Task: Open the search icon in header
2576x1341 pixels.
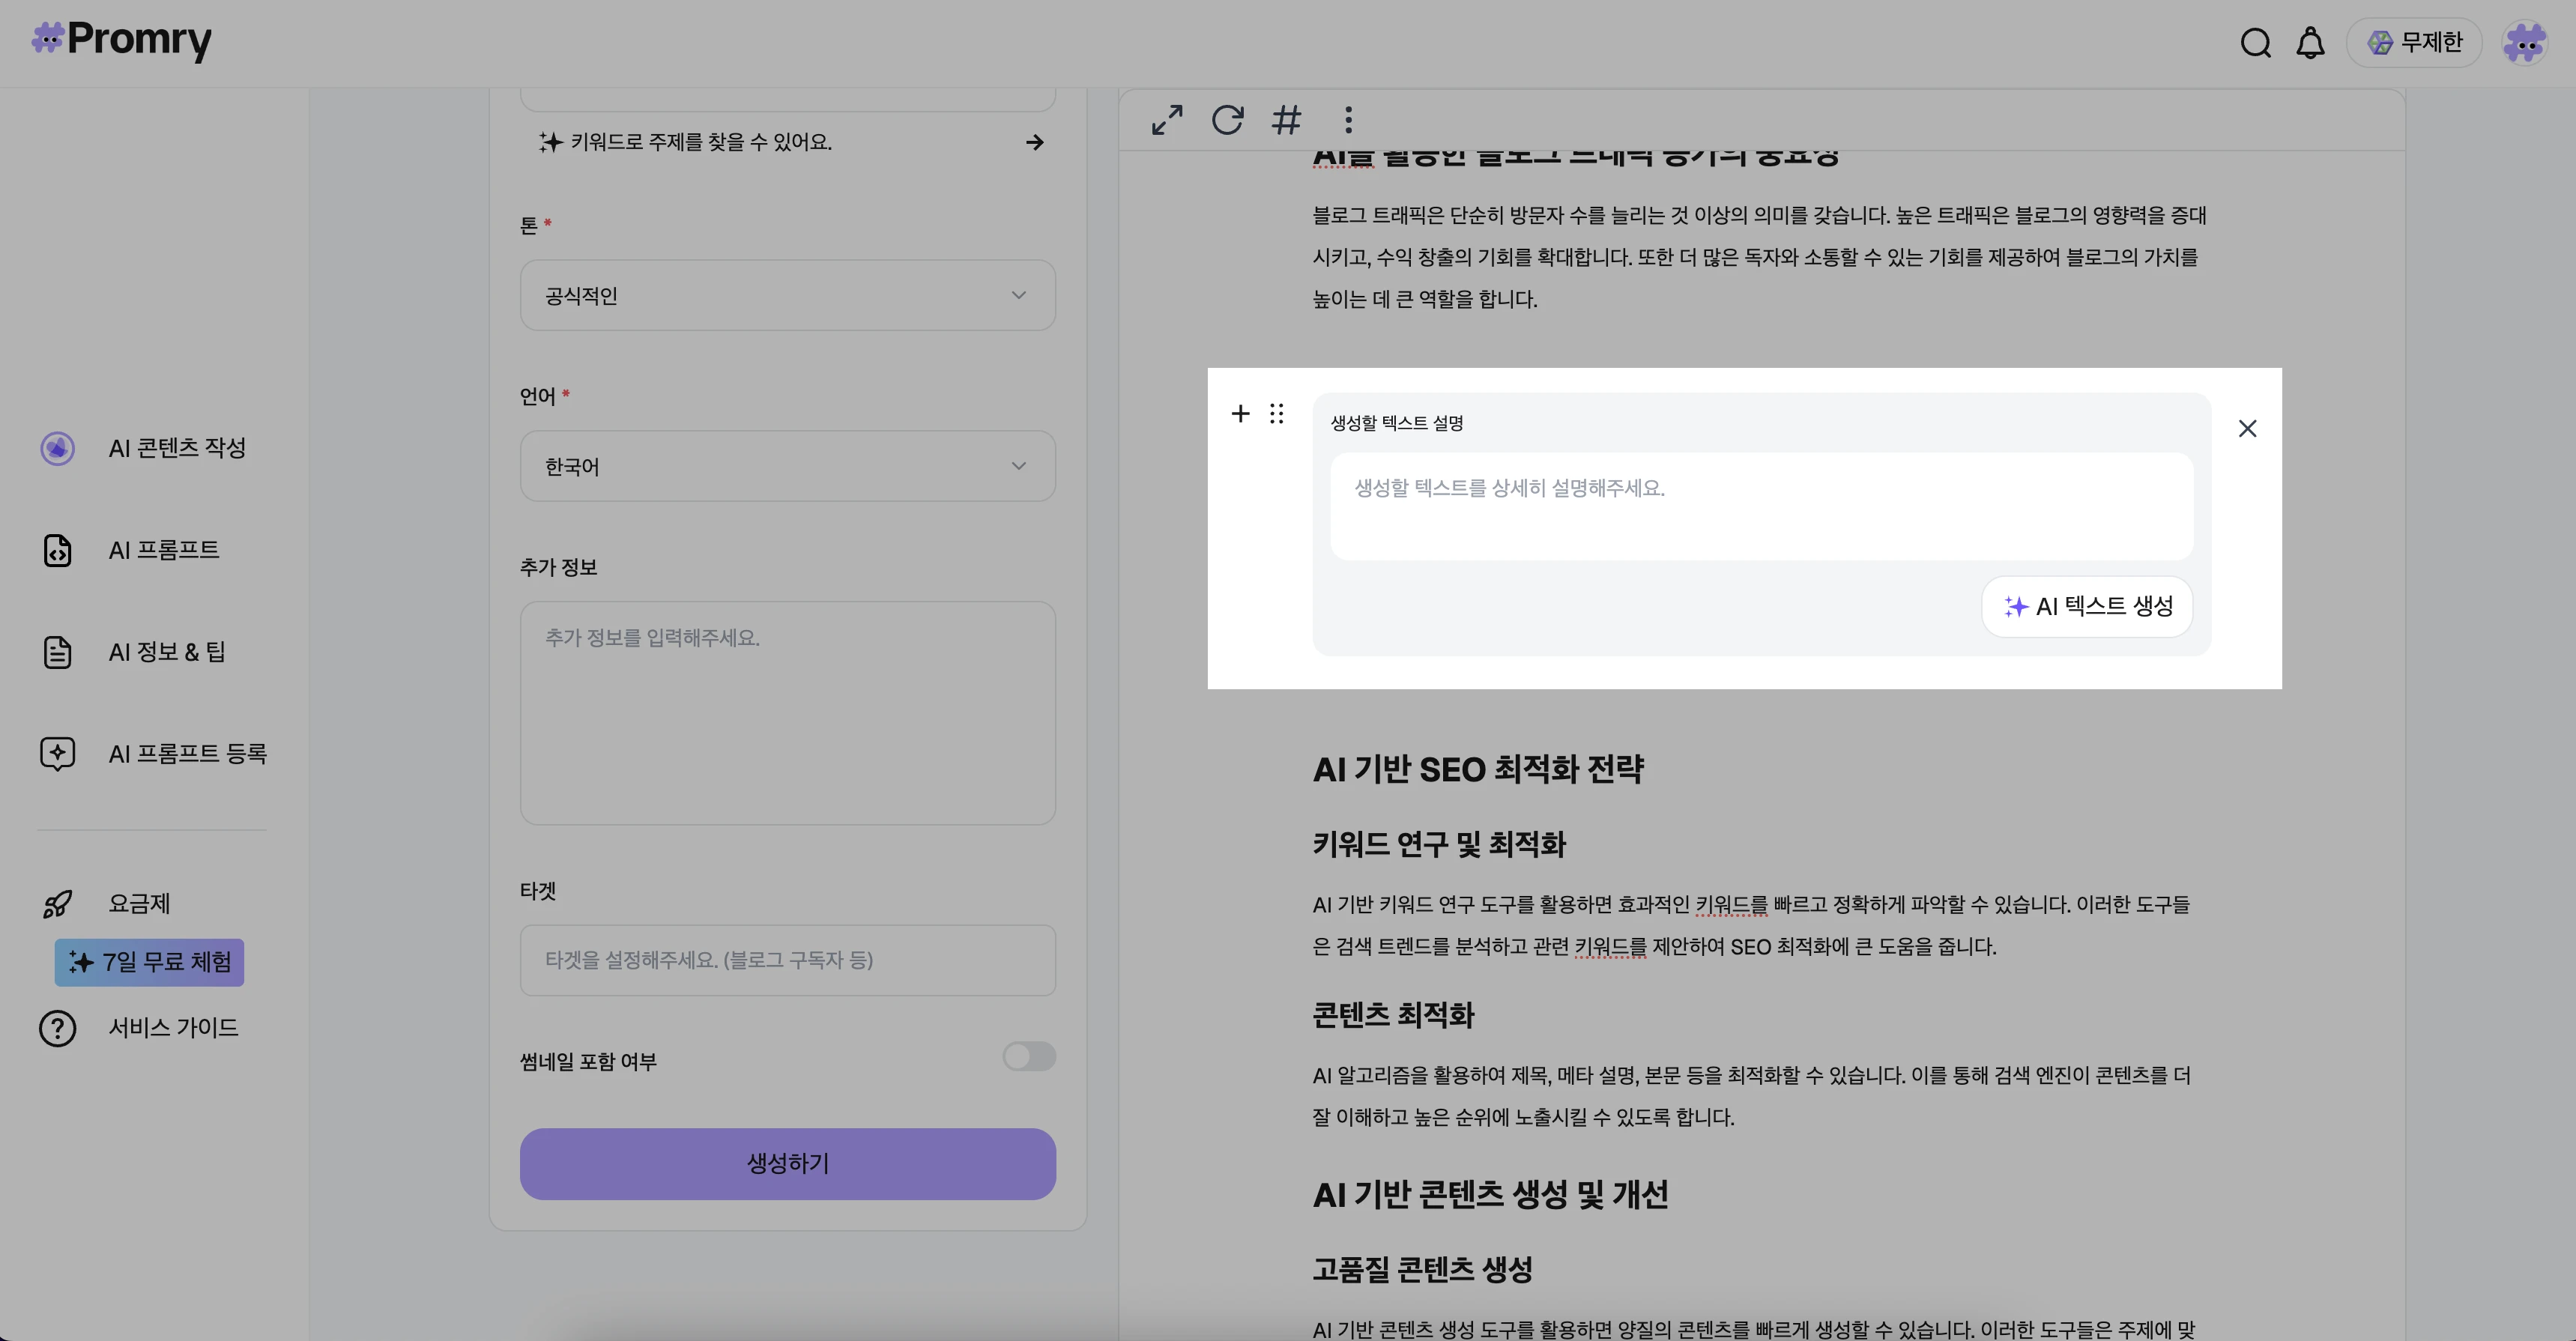Action: (2255, 43)
